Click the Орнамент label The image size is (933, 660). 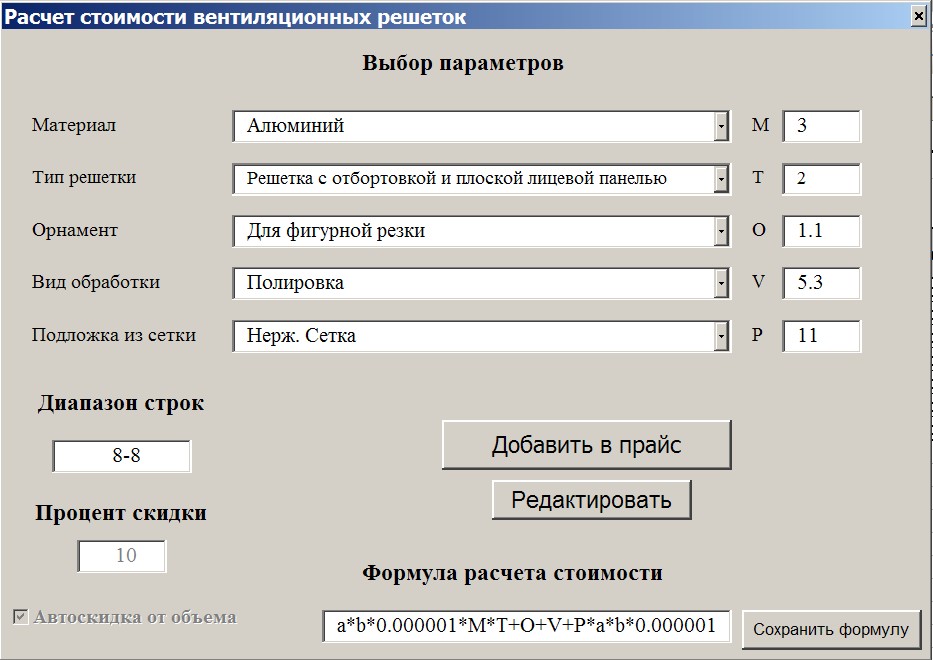[74, 230]
